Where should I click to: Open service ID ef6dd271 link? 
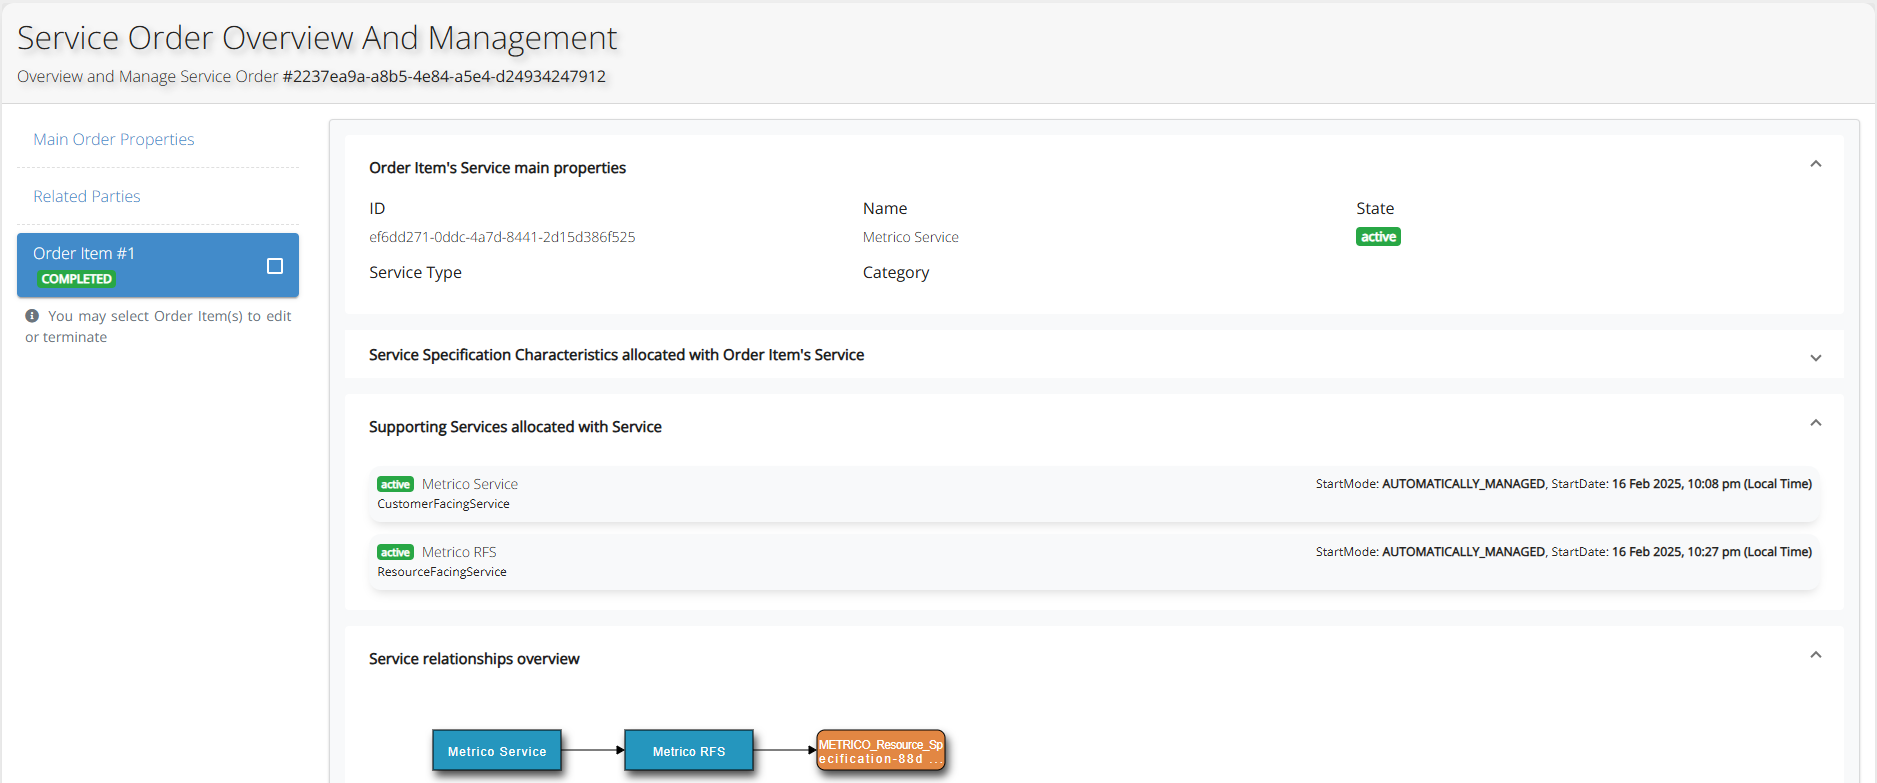point(502,237)
